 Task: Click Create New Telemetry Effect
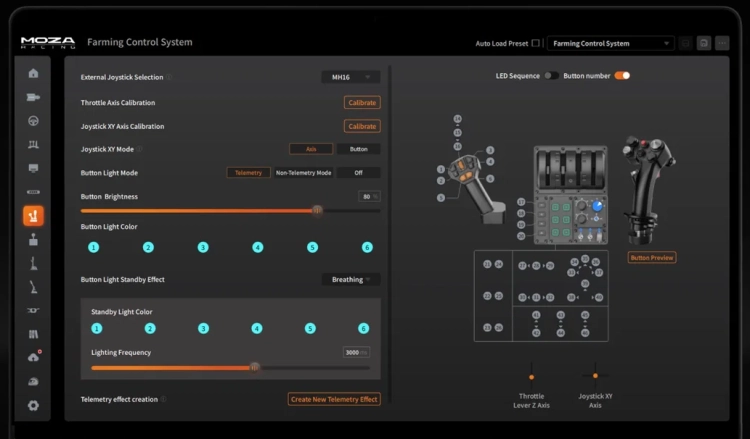334,399
